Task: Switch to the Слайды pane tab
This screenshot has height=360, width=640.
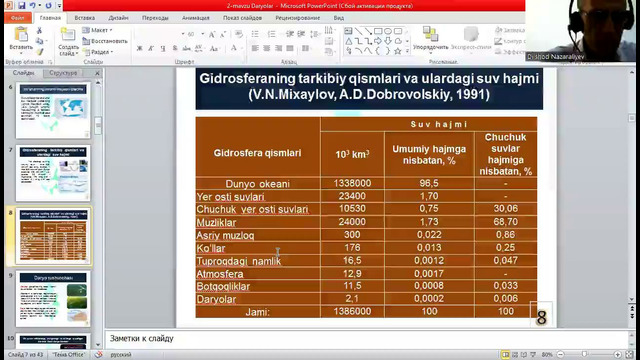Action: click(24, 73)
